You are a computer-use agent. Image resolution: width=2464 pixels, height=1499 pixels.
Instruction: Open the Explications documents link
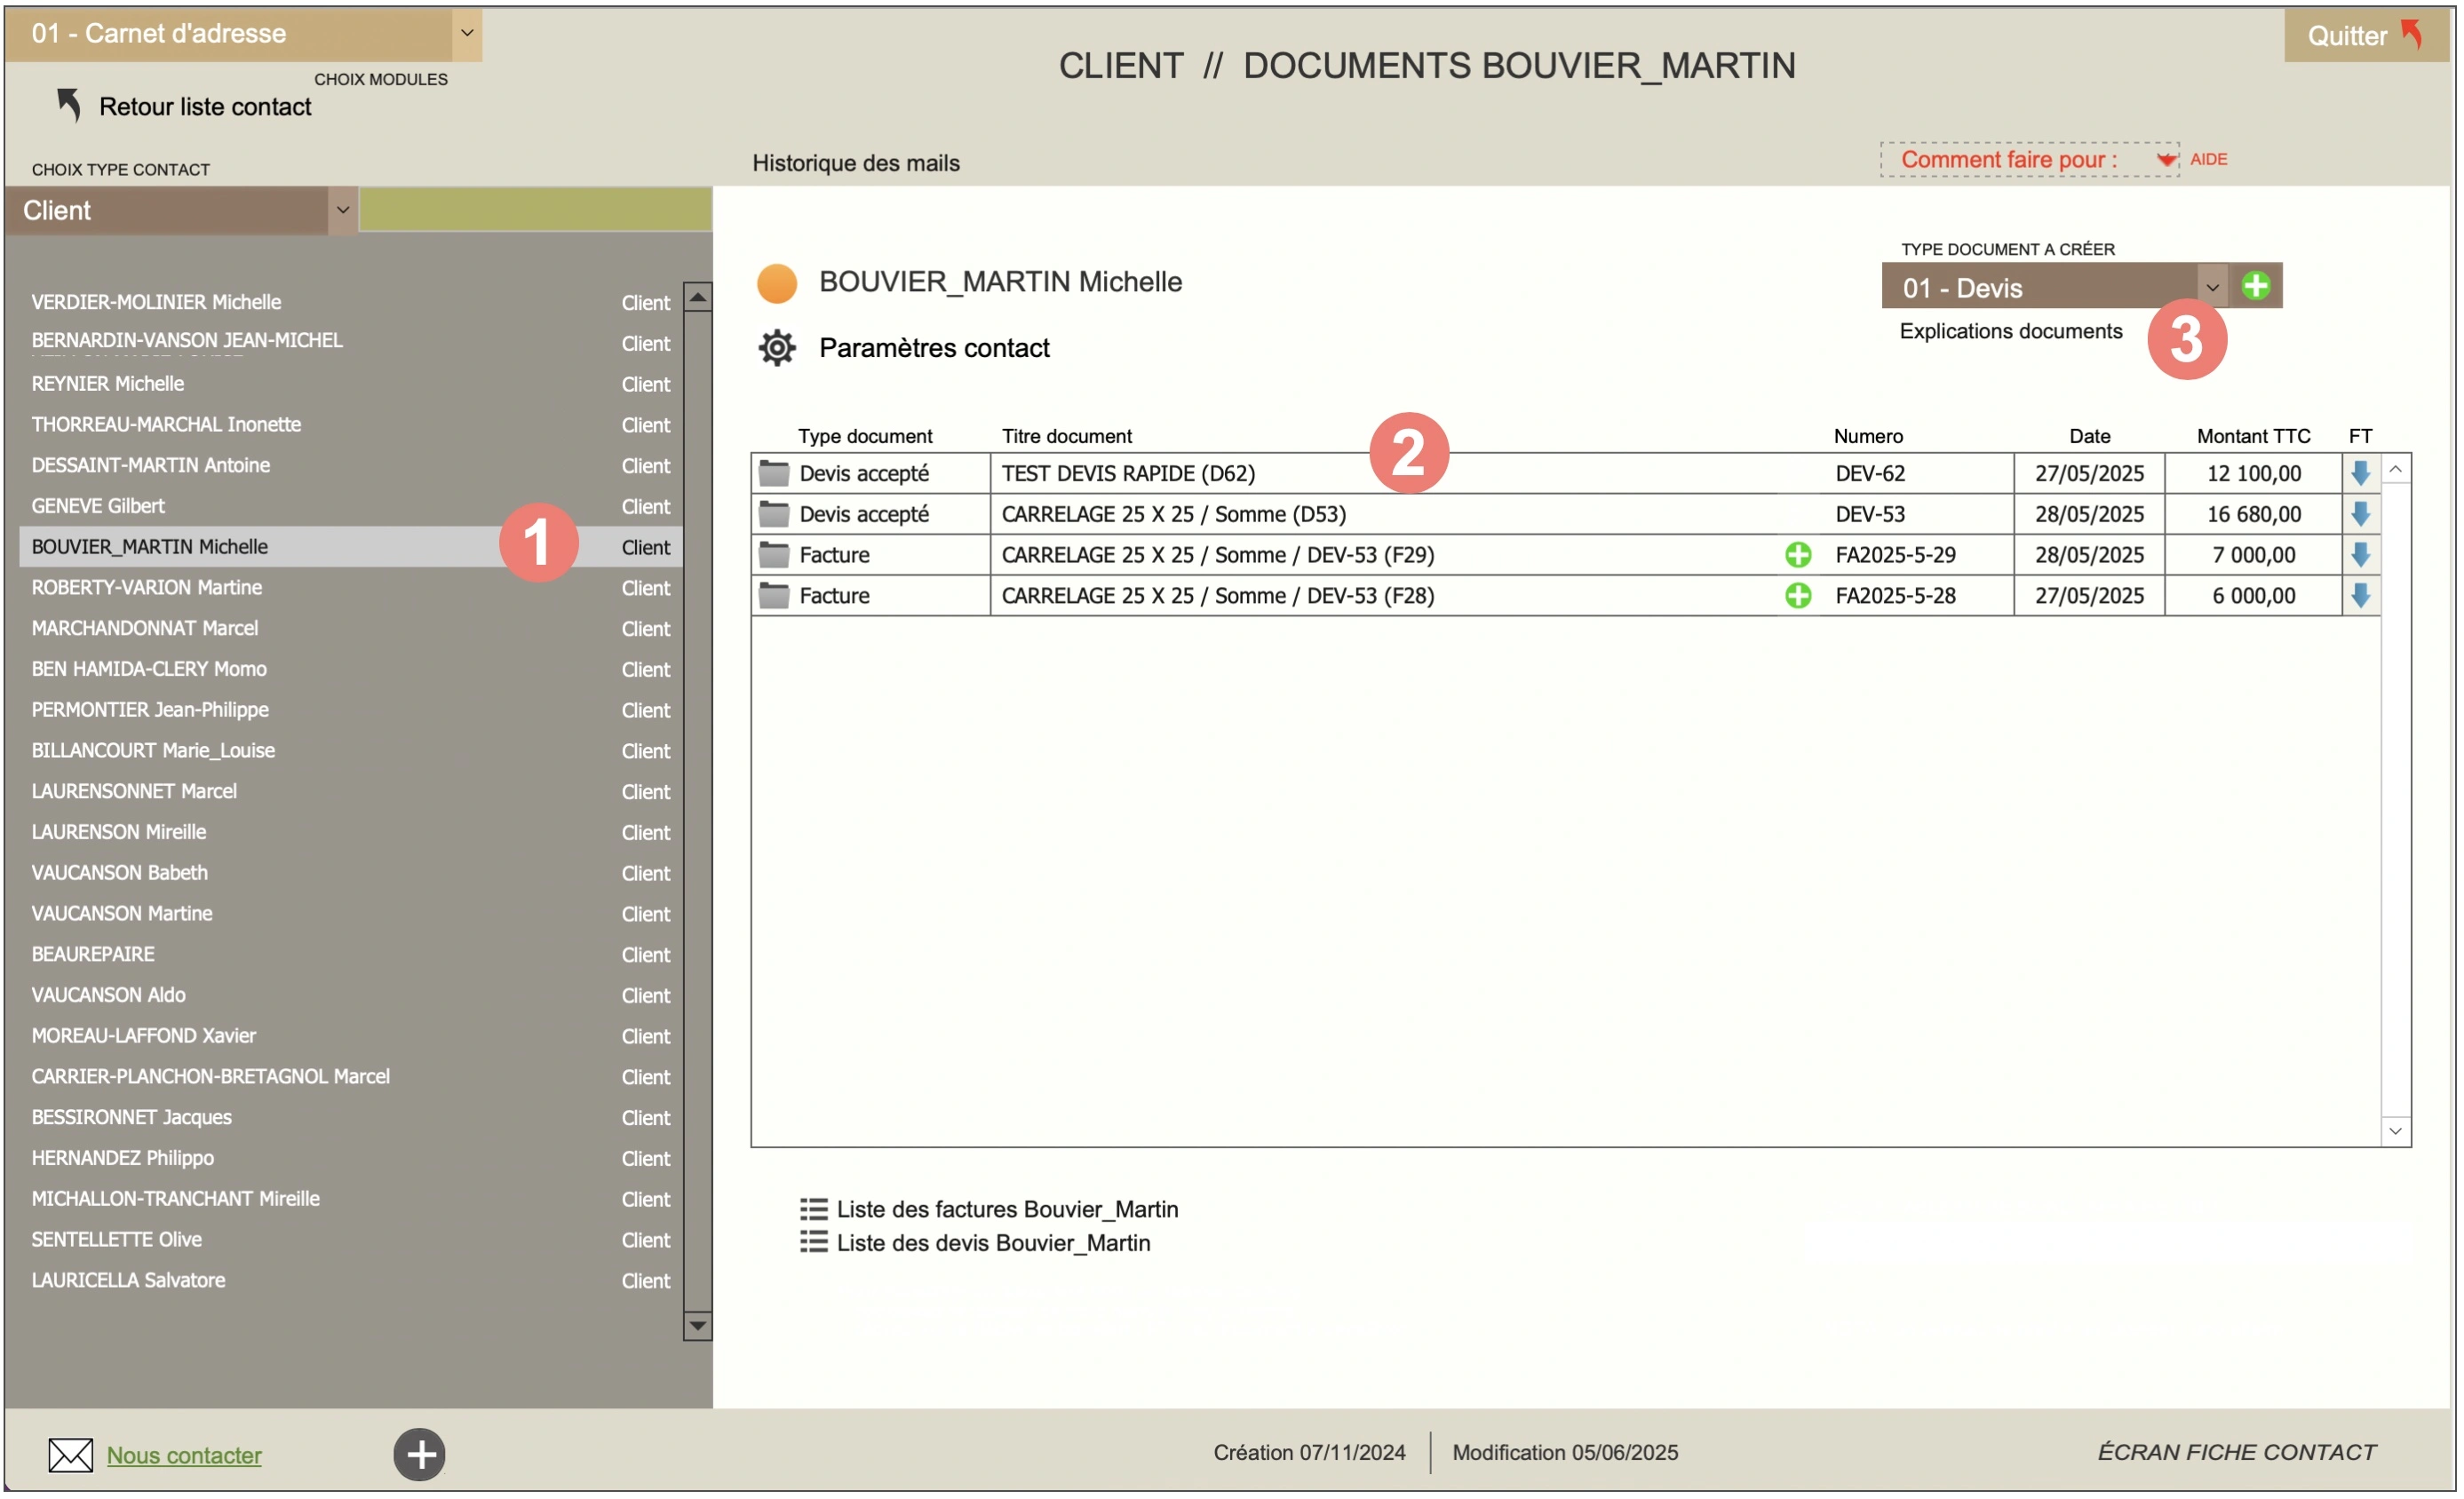[x=2010, y=331]
